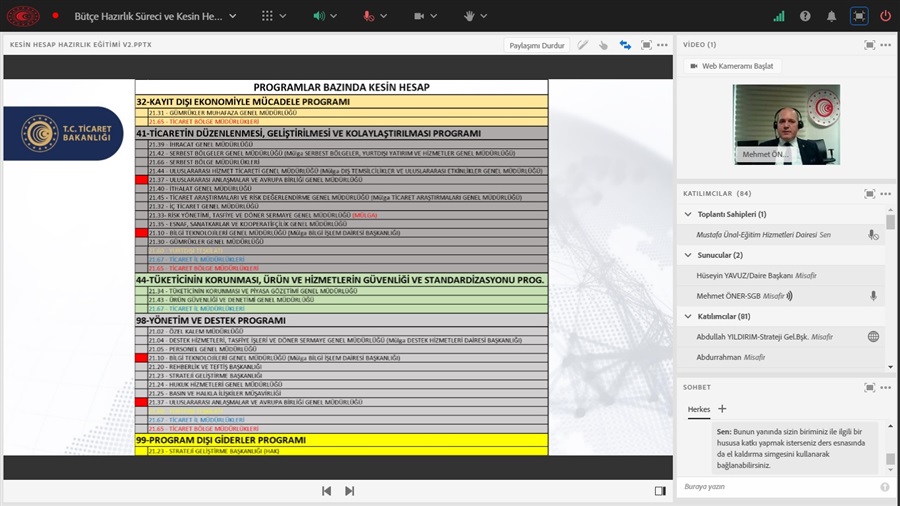The image size is (900, 506).
Task: Click the KESİN HESAP HAZIRLIK EĞİTİMİ V2.PPTX title
Action: point(81,45)
